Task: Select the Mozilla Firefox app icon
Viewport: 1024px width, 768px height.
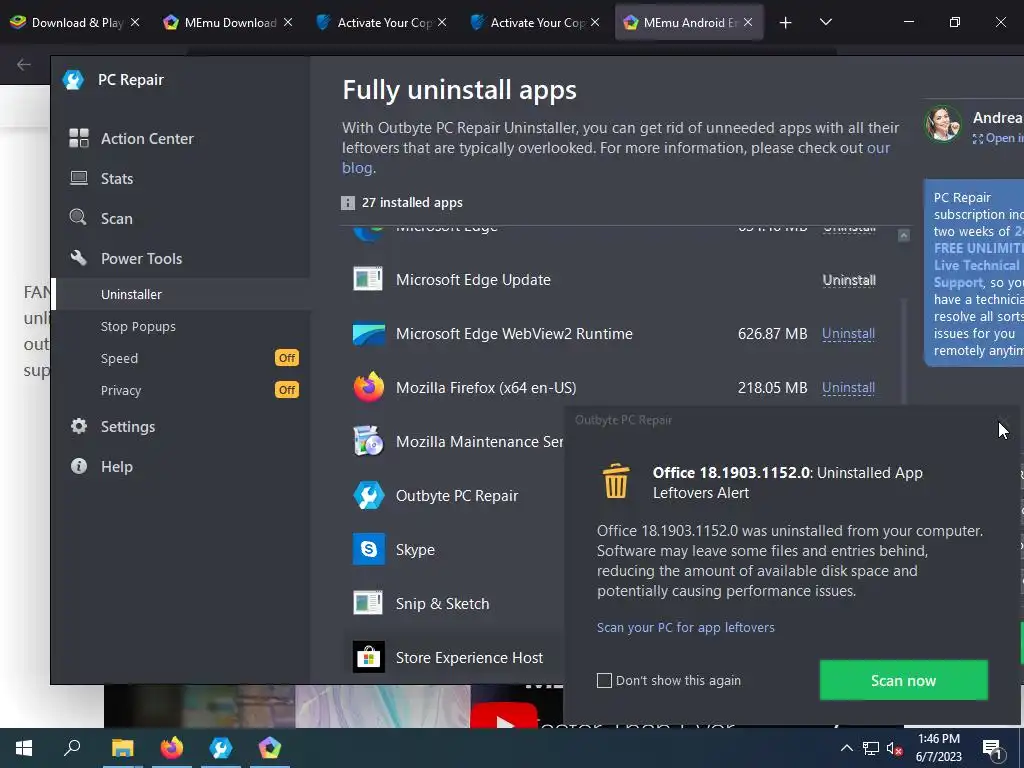Action: (x=368, y=387)
